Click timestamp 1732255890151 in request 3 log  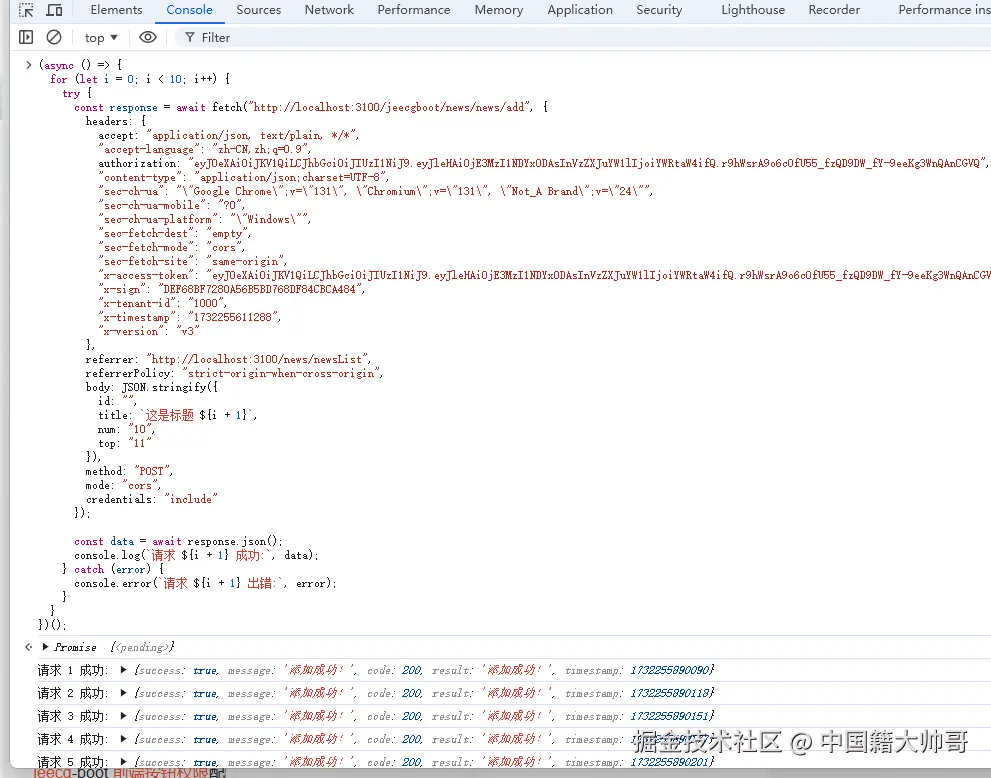[670, 715]
